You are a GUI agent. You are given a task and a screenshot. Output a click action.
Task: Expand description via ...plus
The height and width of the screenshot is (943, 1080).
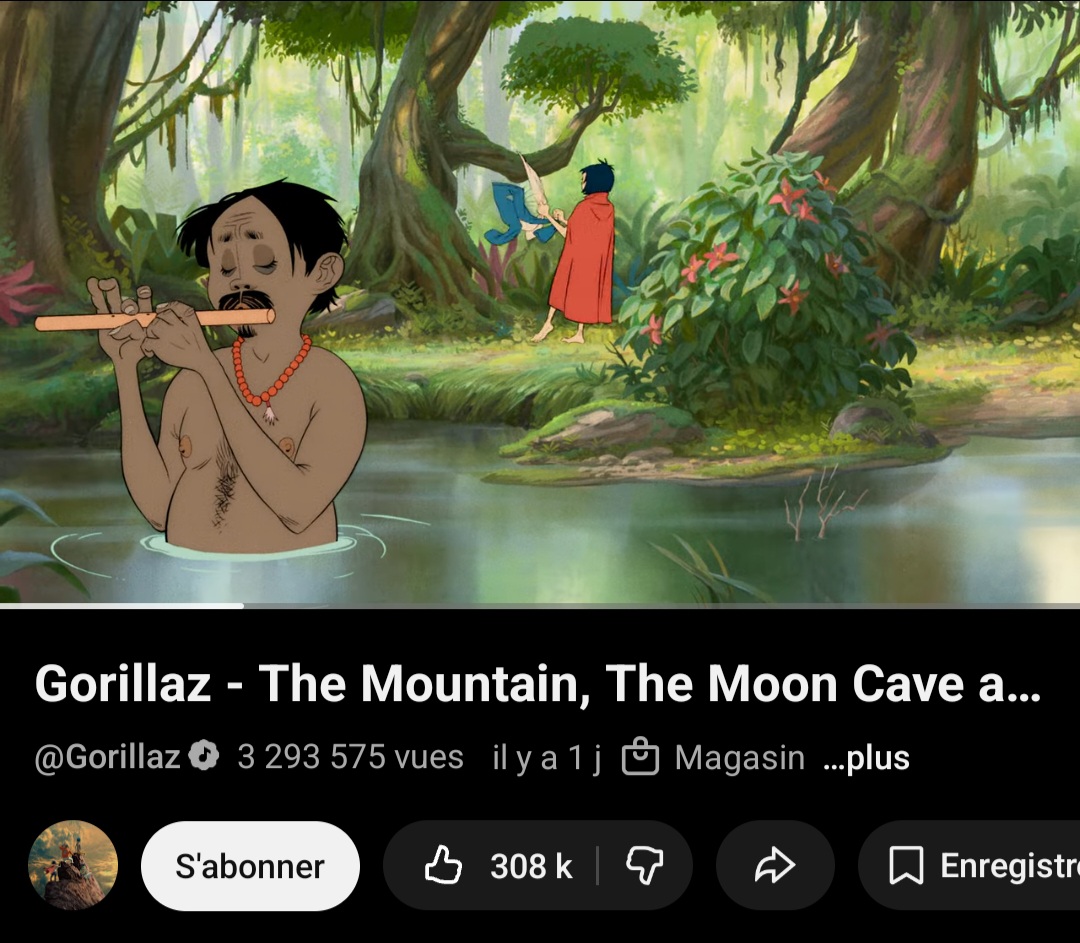coord(866,758)
